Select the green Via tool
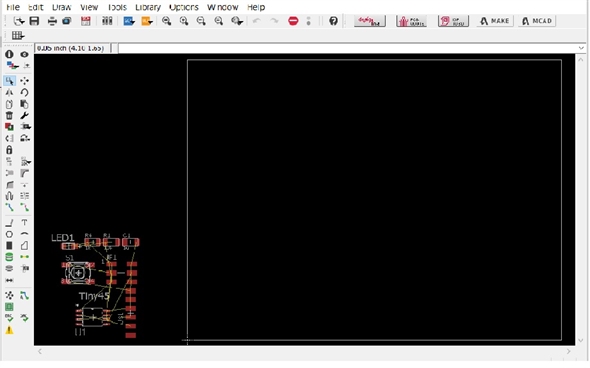 (9, 257)
